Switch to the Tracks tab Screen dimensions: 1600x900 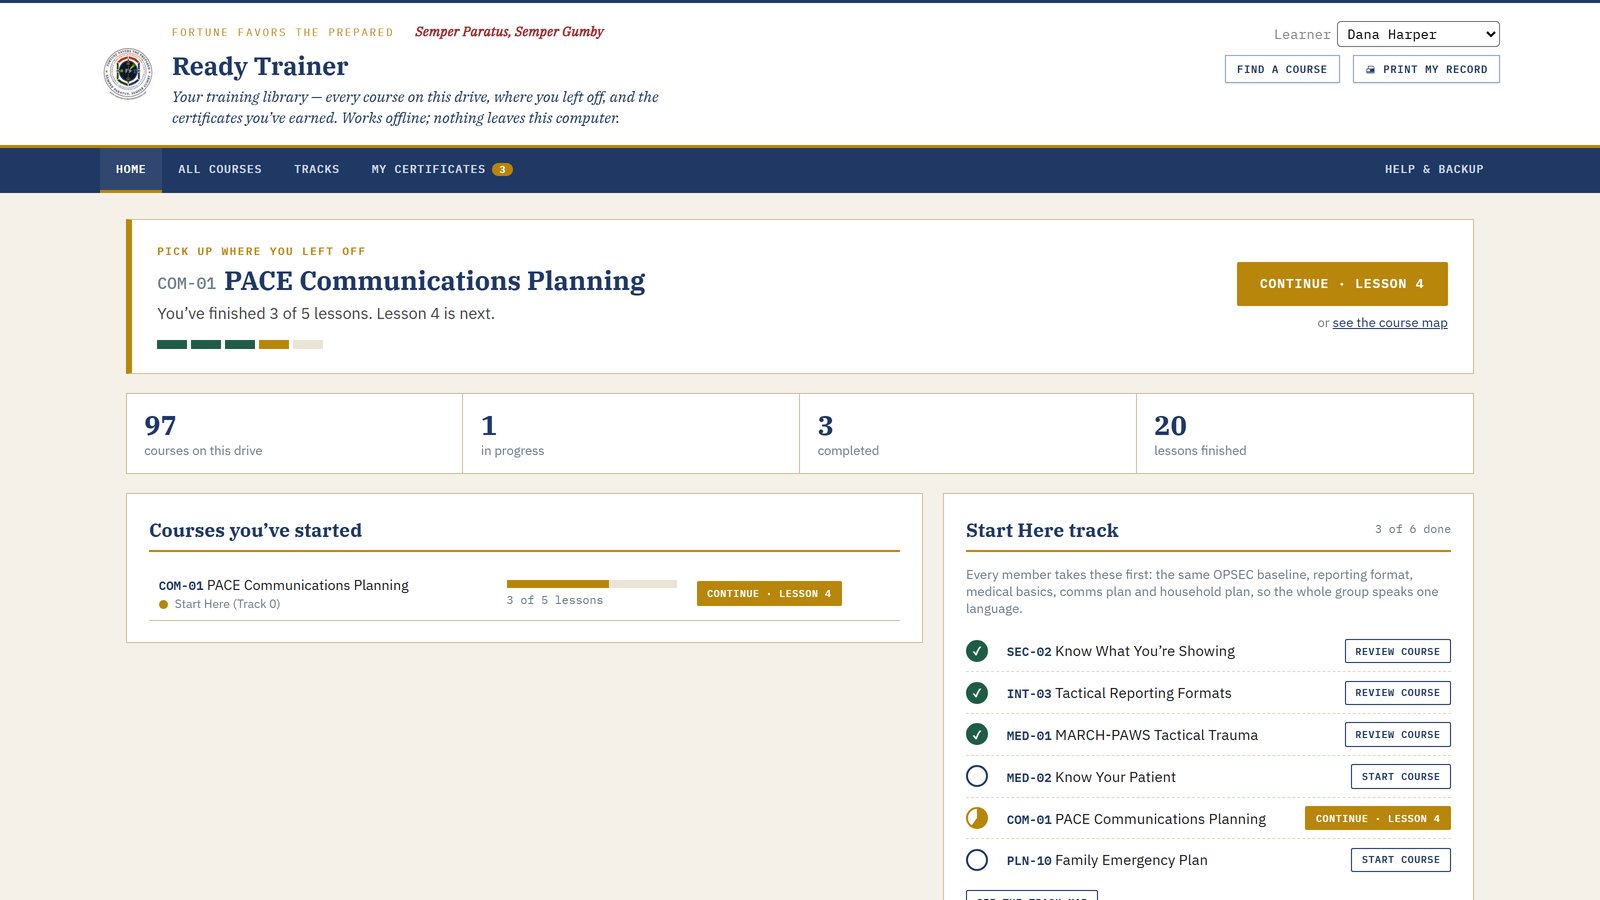[x=317, y=170]
